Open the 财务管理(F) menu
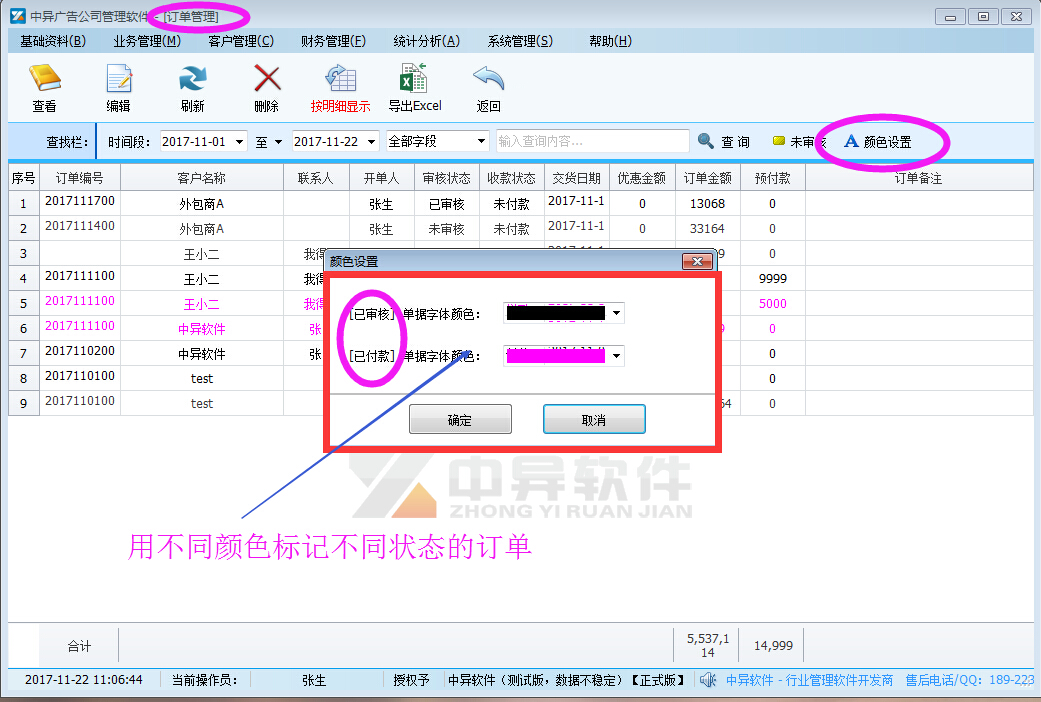 point(333,41)
